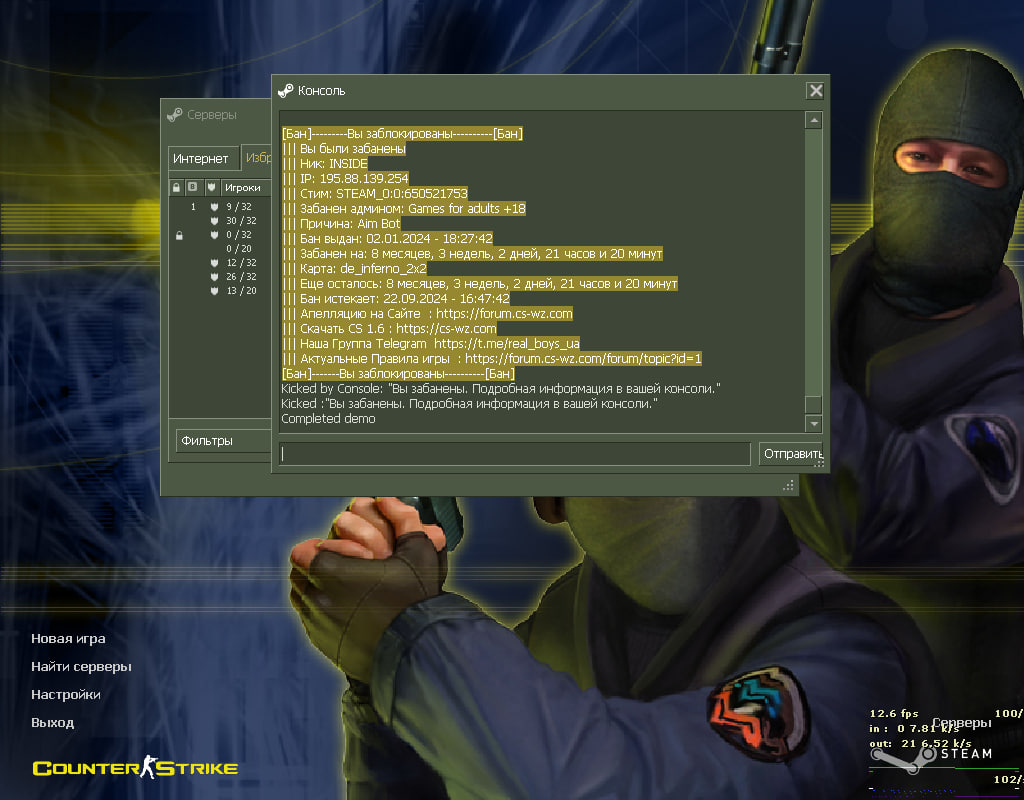The width and height of the screenshot is (1024, 800).
Task: Open Настройки from the main menu
Action: pos(66,695)
